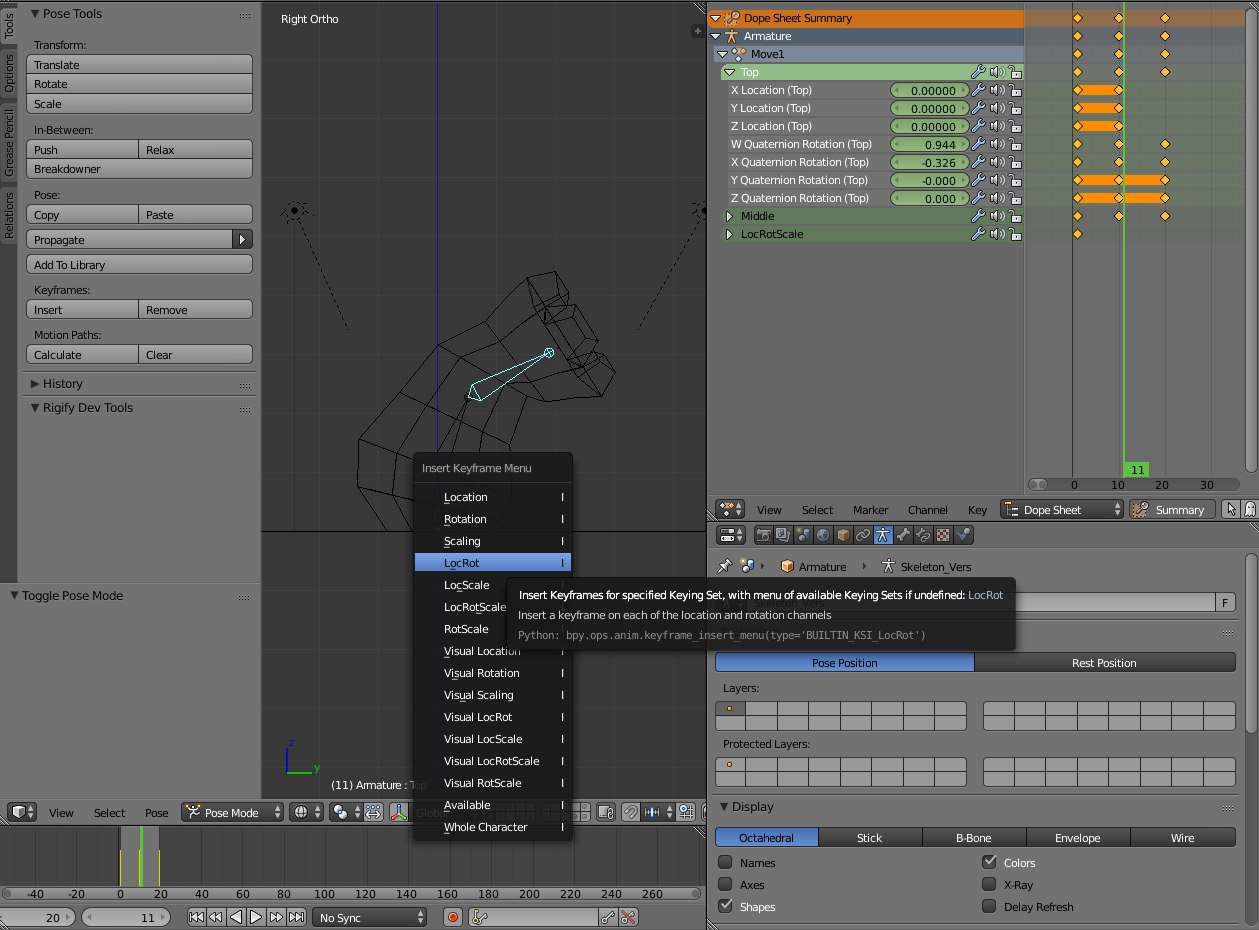Choose Whole Character in Insert Keyframe Menu
This screenshot has width=1259, height=930.
pyautogui.click(x=493, y=827)
